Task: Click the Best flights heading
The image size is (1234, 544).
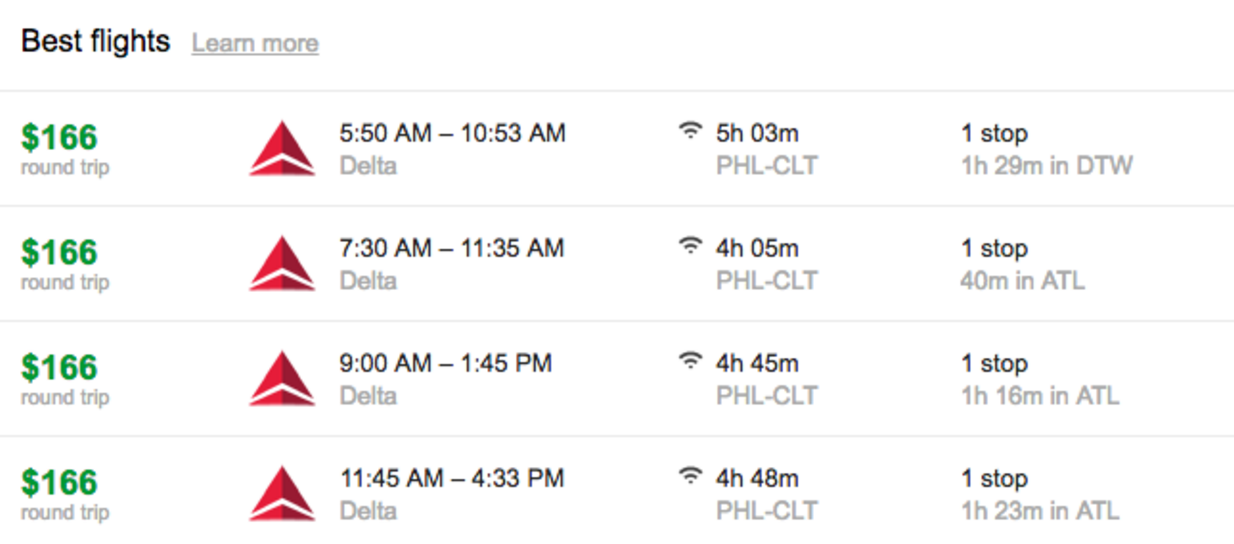Action: point(96,42)
